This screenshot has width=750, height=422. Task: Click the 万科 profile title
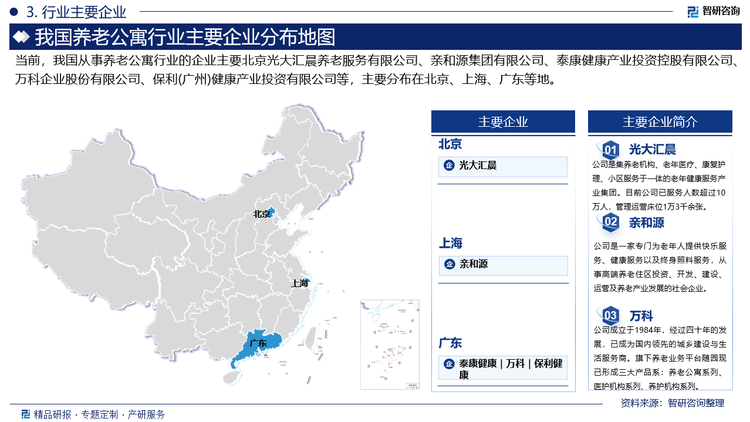click(x=641, y=316)
